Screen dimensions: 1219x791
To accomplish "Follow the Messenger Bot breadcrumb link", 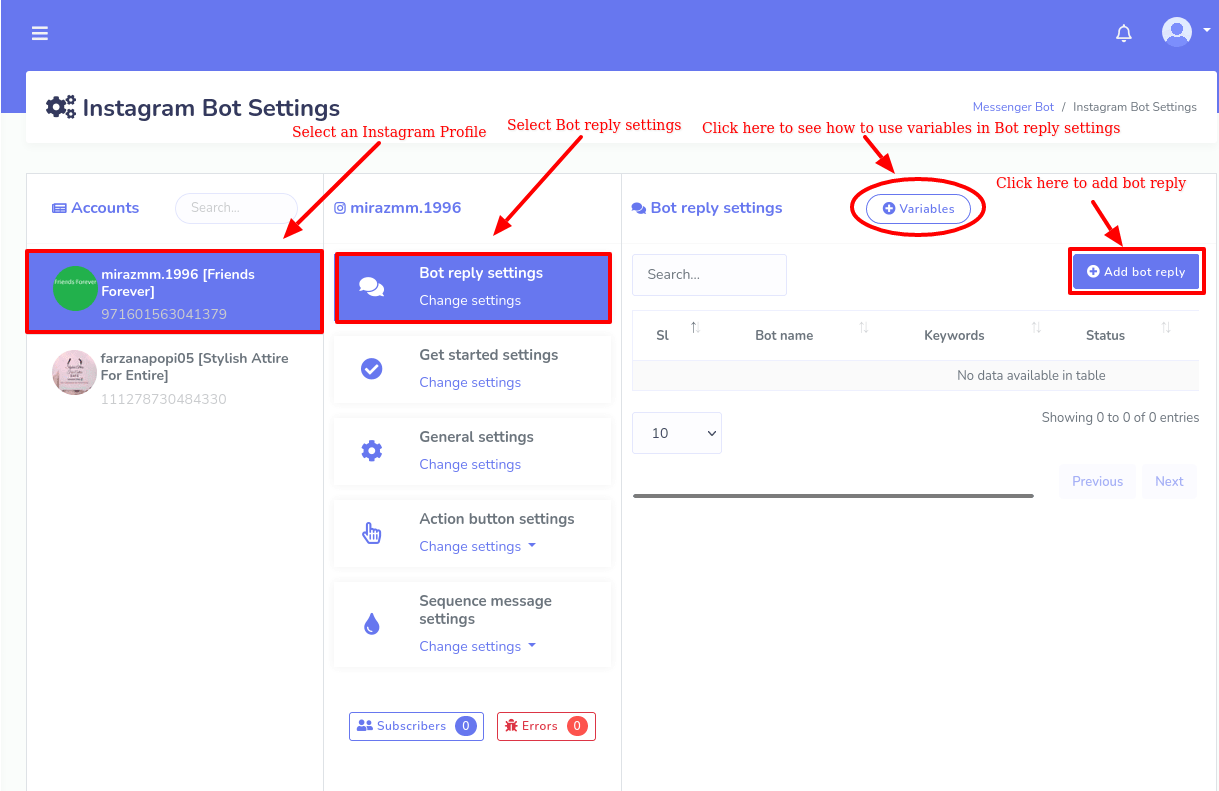I will tap(1013, 107).
